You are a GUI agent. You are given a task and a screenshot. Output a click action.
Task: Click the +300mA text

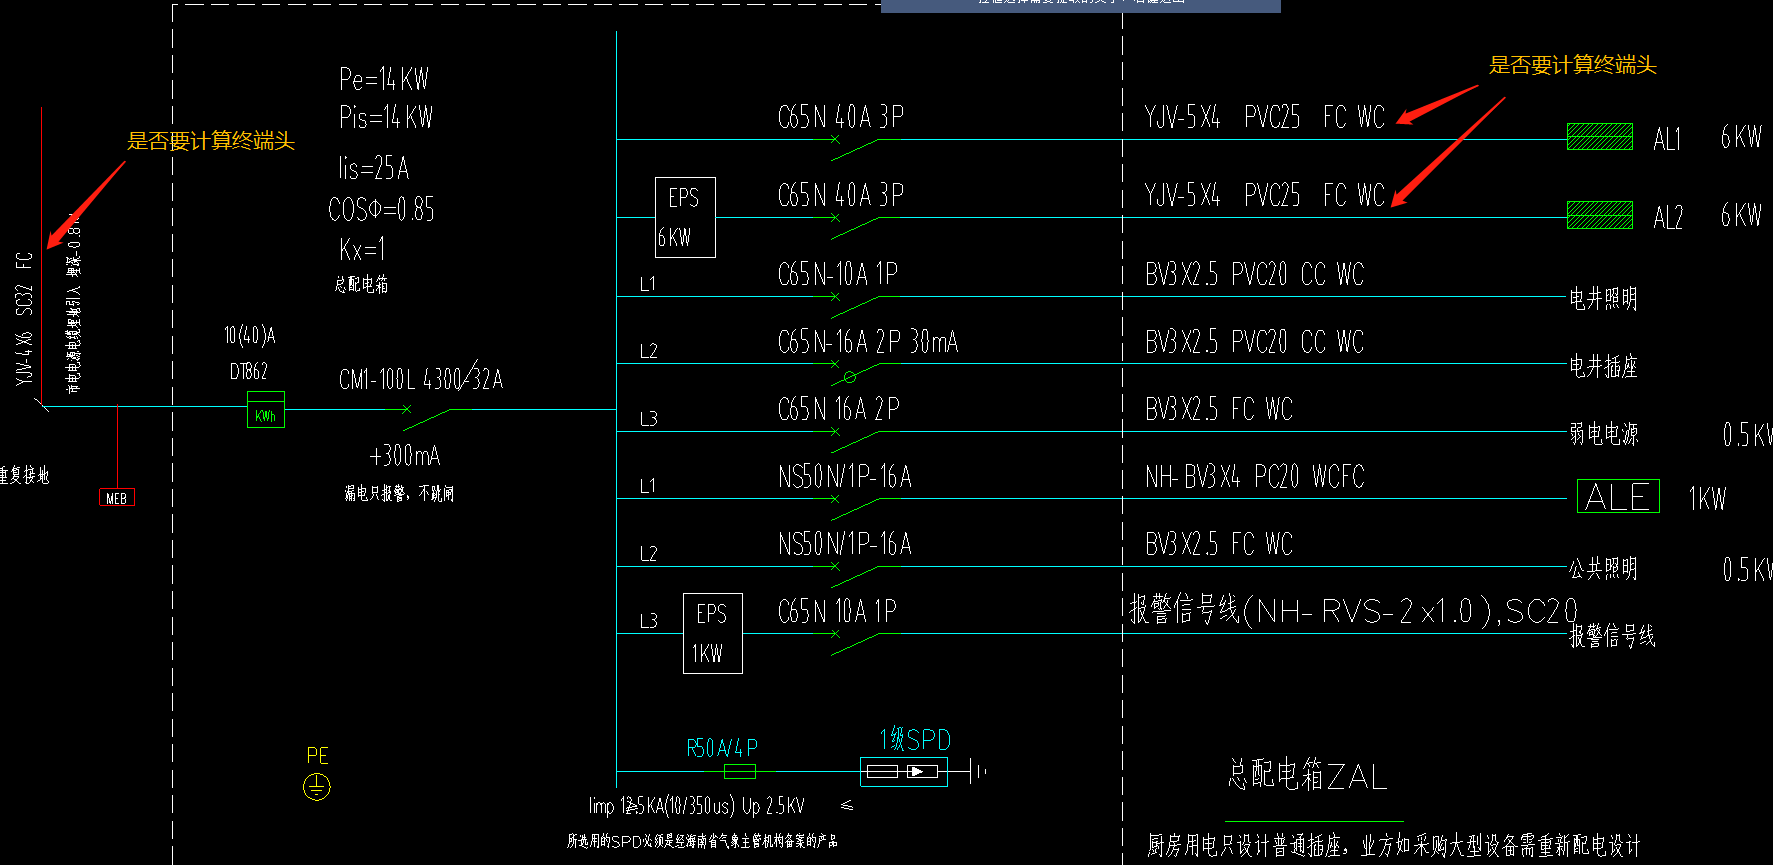point(405,456)
